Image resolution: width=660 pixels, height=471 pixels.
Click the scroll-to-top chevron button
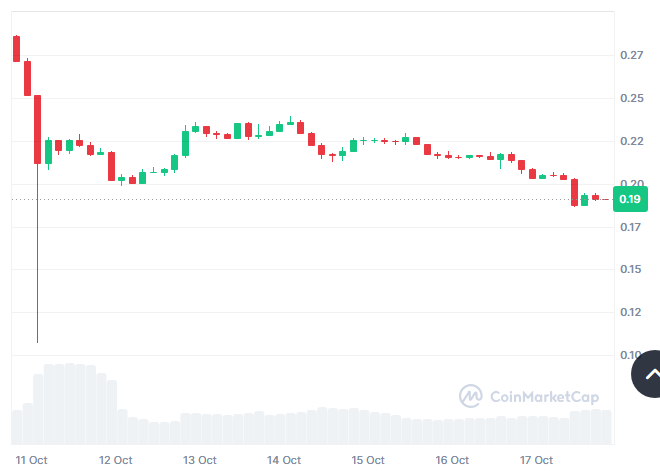652,375
